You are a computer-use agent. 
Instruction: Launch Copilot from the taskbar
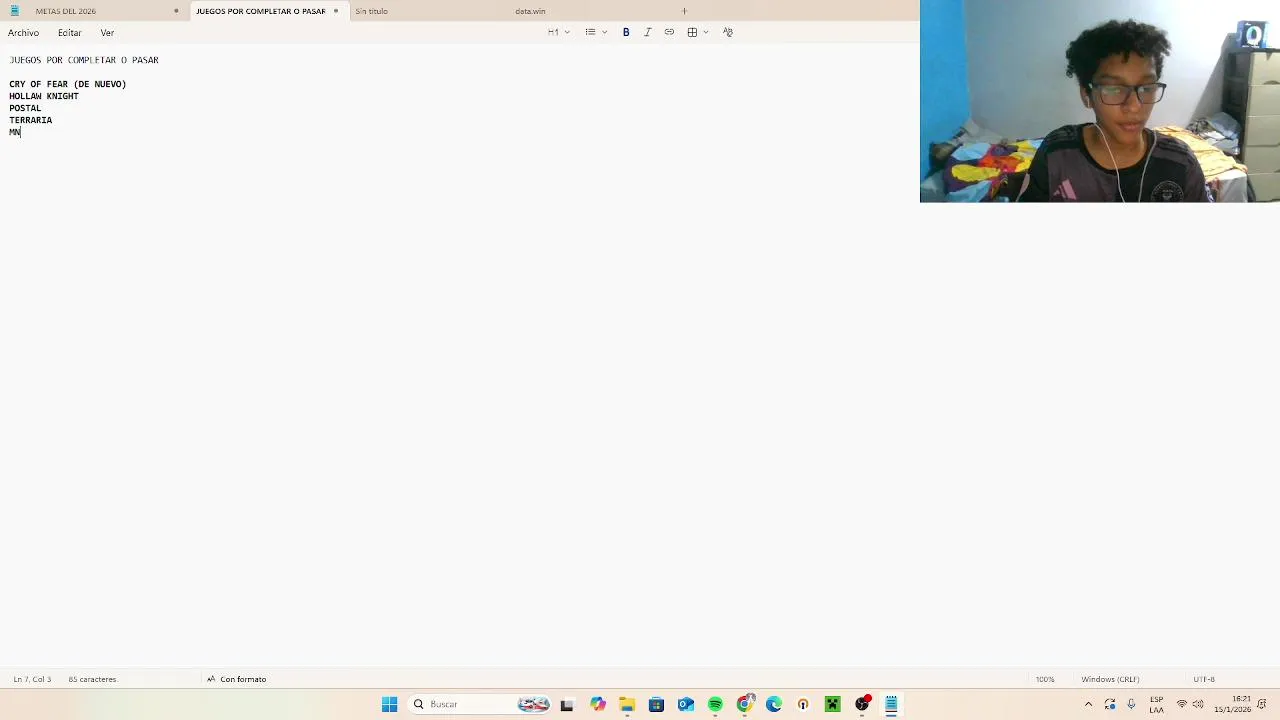click(x=598, y=704)
